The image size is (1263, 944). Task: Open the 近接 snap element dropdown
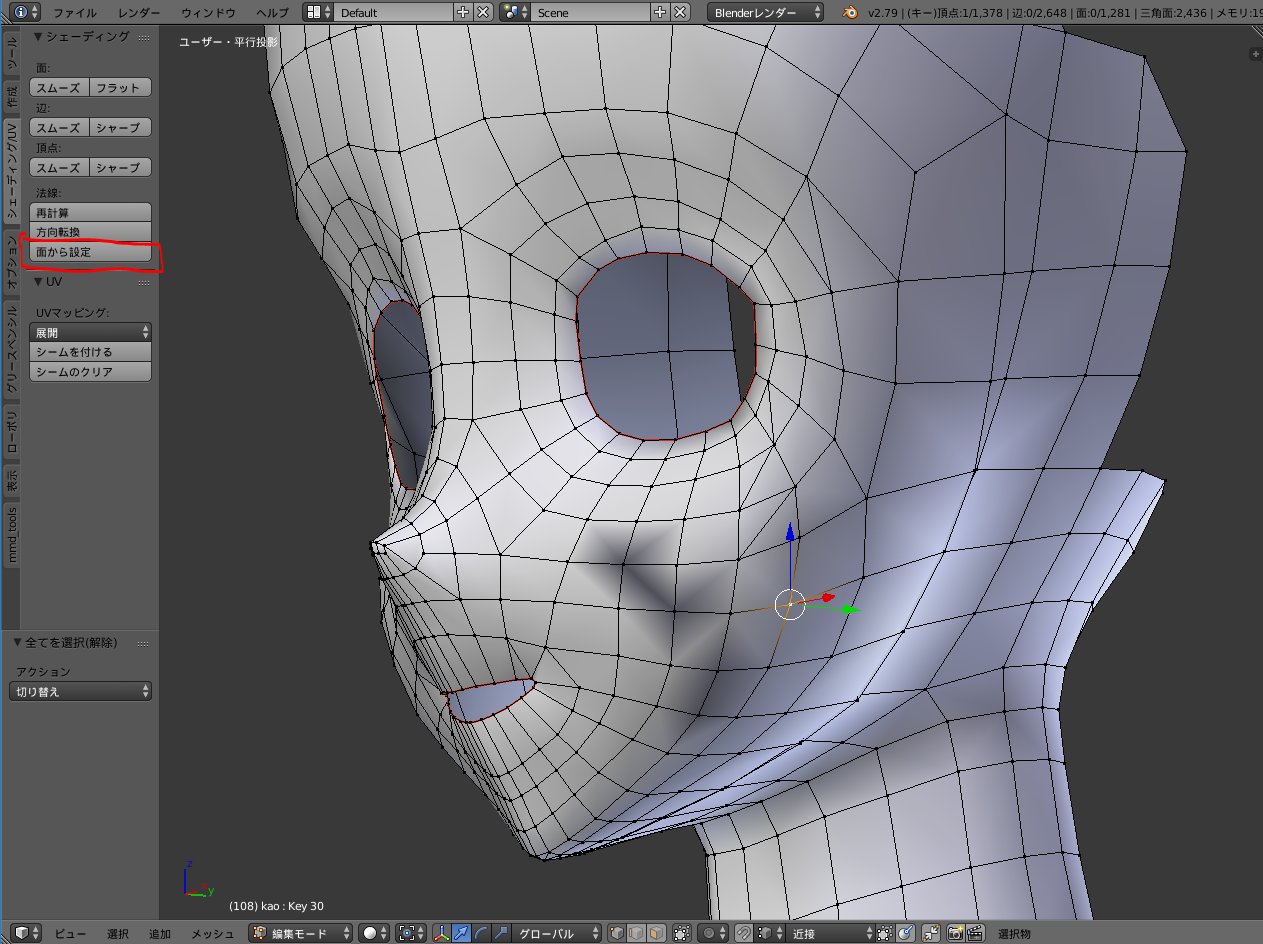(829, 933)
